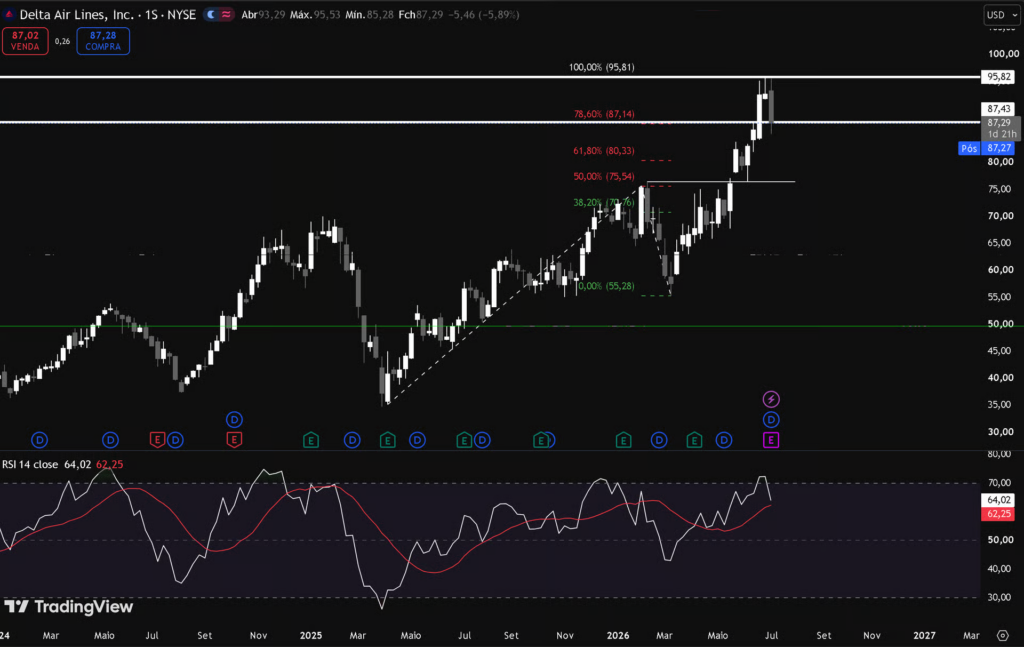Screen dimensions: 1024x647
Task: Click the white RSI 64,02 axis label
Action: (999, 500)
